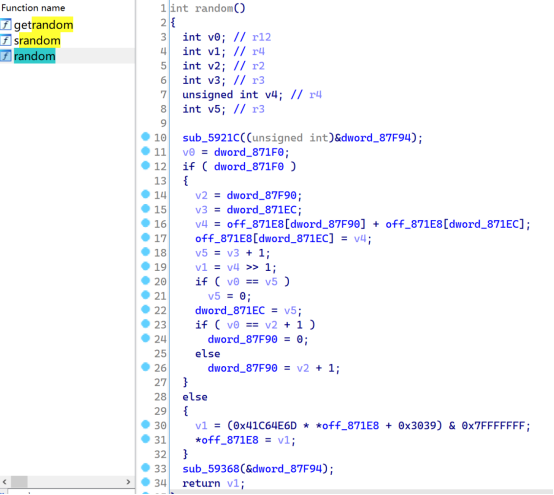554x495 pixels.
Task: Click dword_87F90 on line 26
Action: coord(242,368)
